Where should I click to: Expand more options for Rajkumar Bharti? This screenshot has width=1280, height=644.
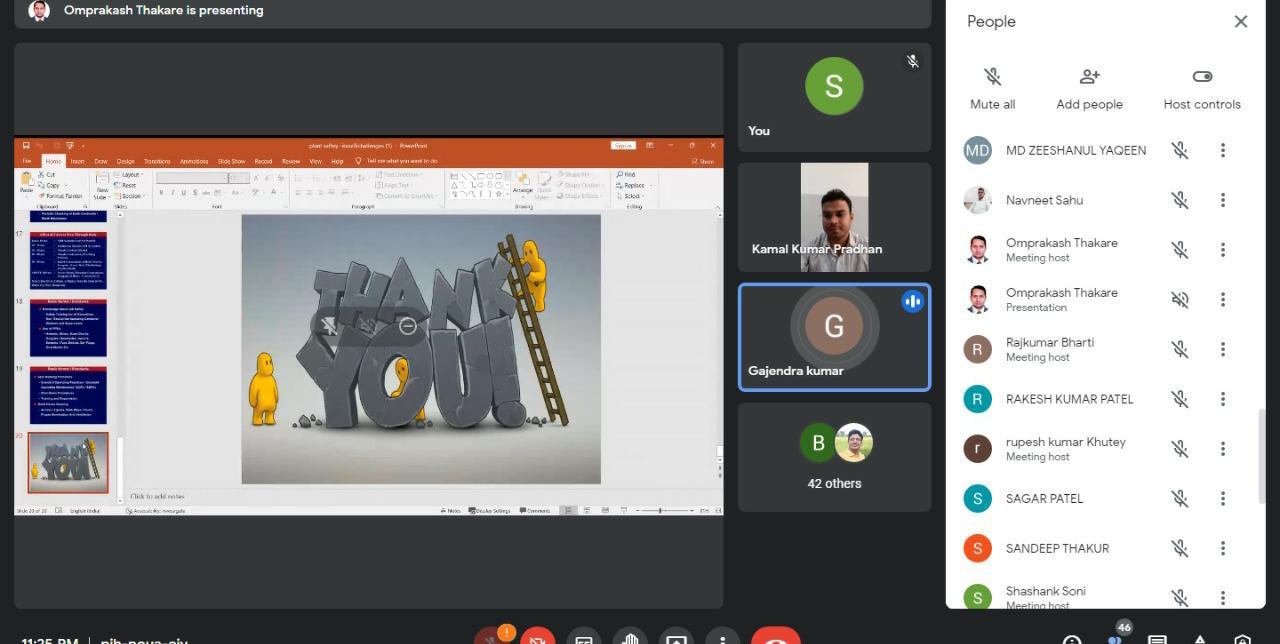[1222, 349]
